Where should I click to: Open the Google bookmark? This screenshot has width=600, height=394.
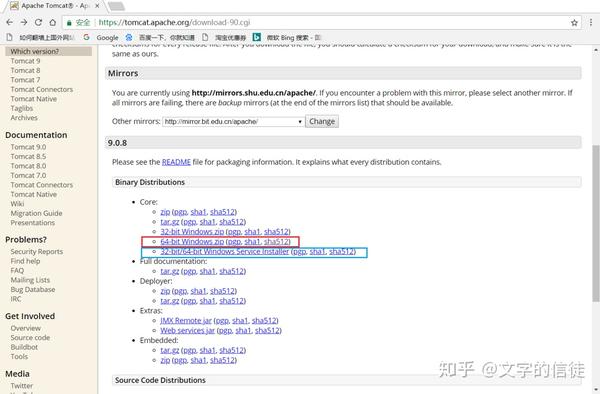101,37
